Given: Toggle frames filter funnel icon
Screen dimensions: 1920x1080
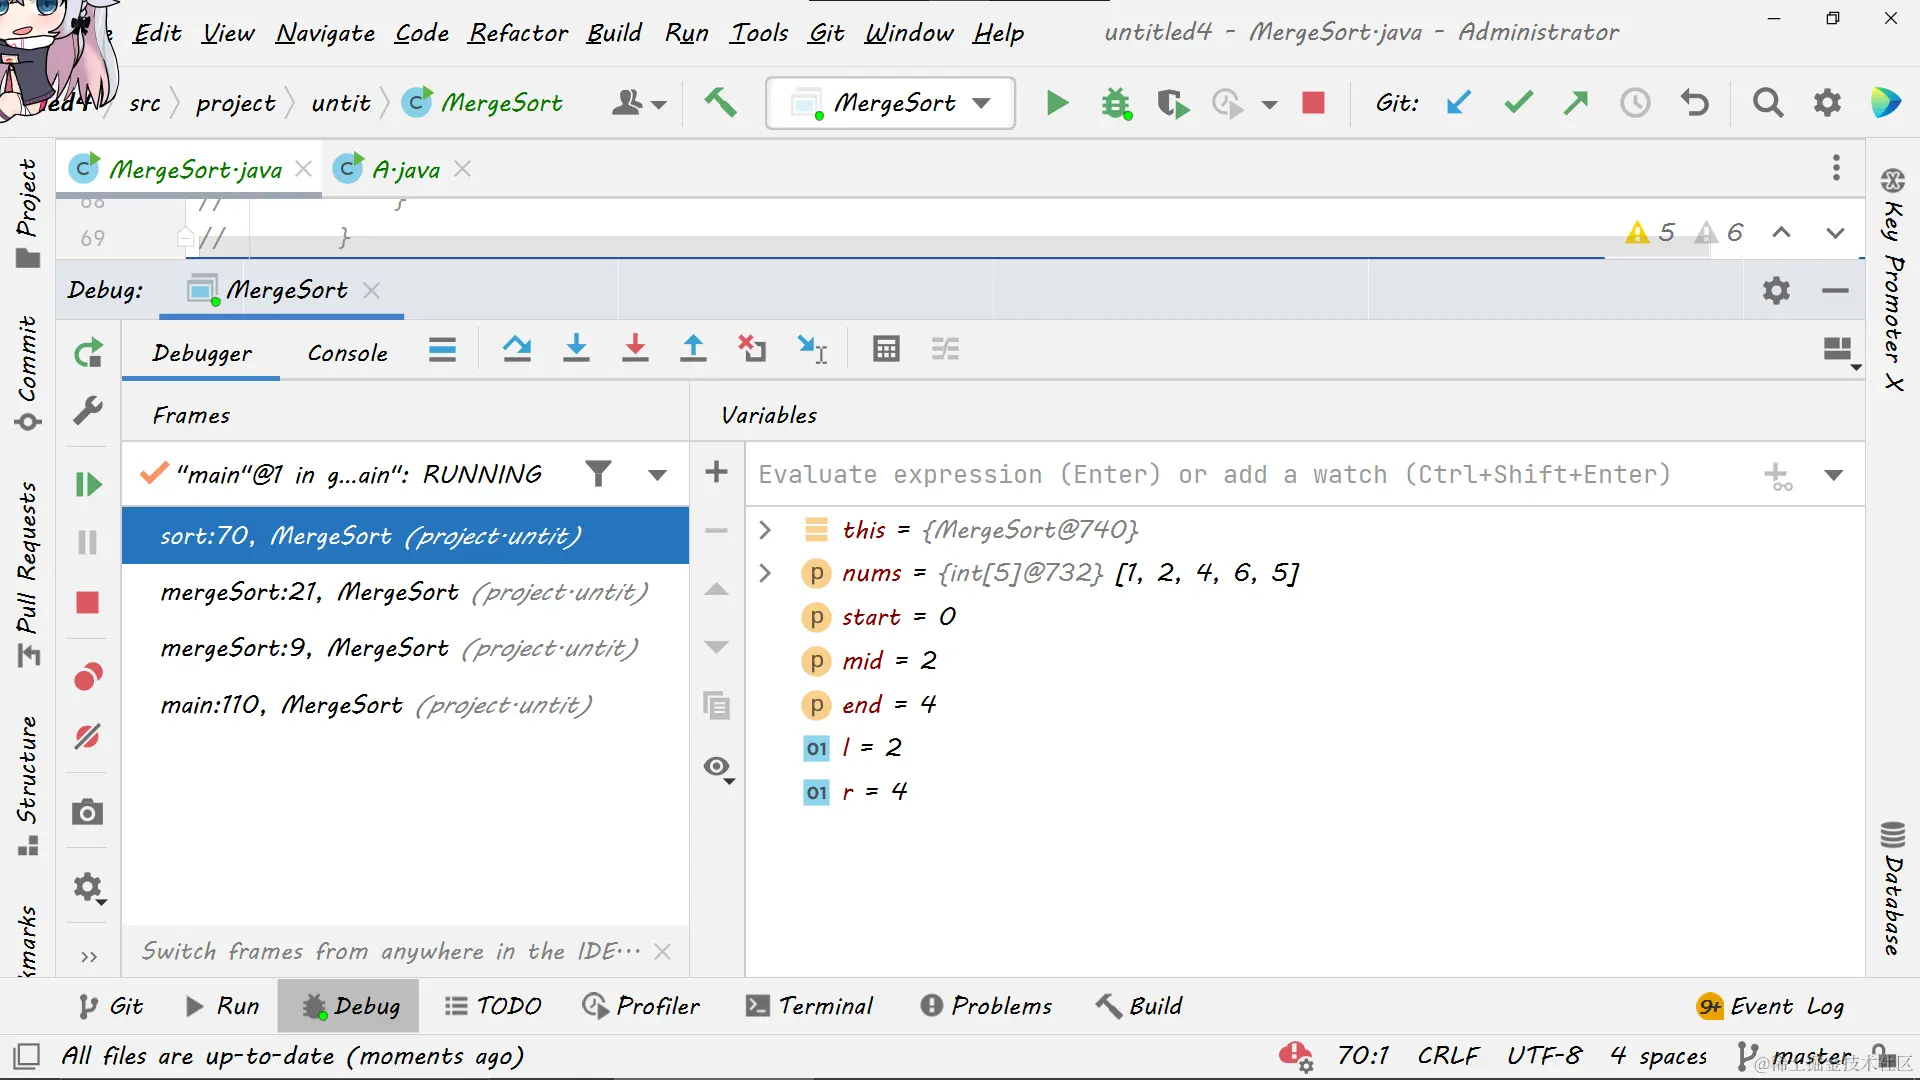Looking at the screenshot, I should [x=598, y=473].
